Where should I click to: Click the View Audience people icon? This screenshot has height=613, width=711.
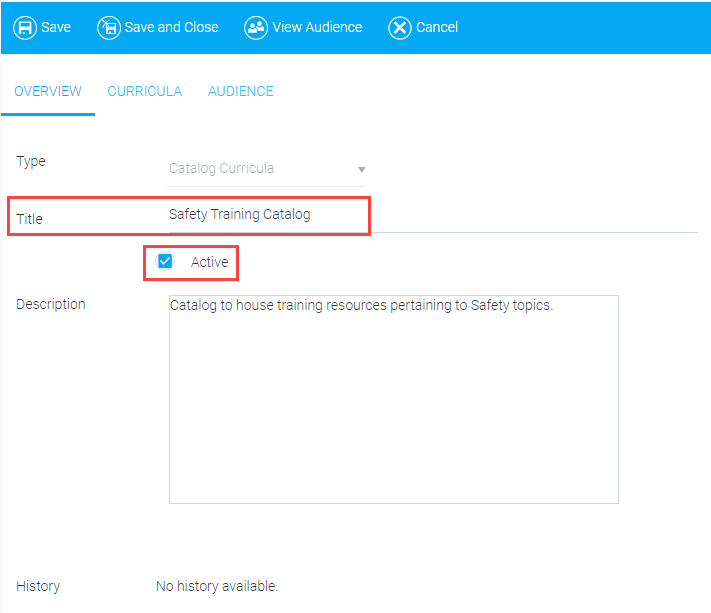coord(256,27)
